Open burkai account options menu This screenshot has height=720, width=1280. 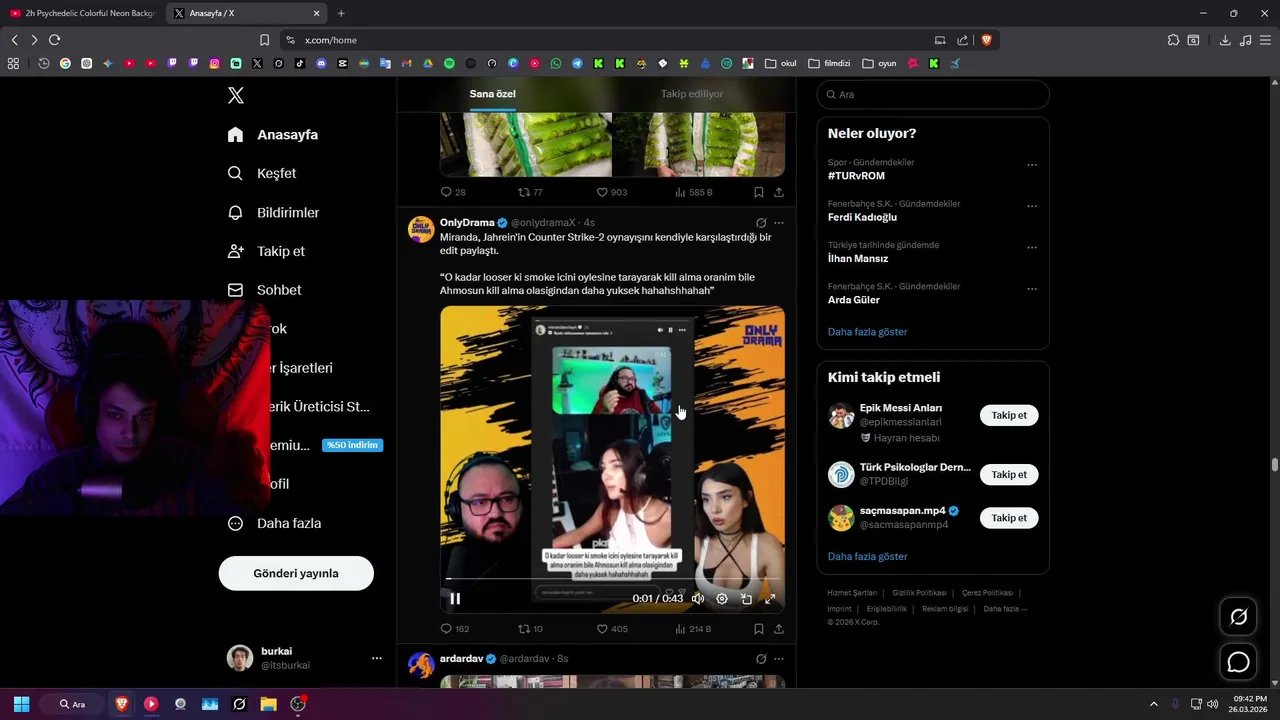point(377,658)
